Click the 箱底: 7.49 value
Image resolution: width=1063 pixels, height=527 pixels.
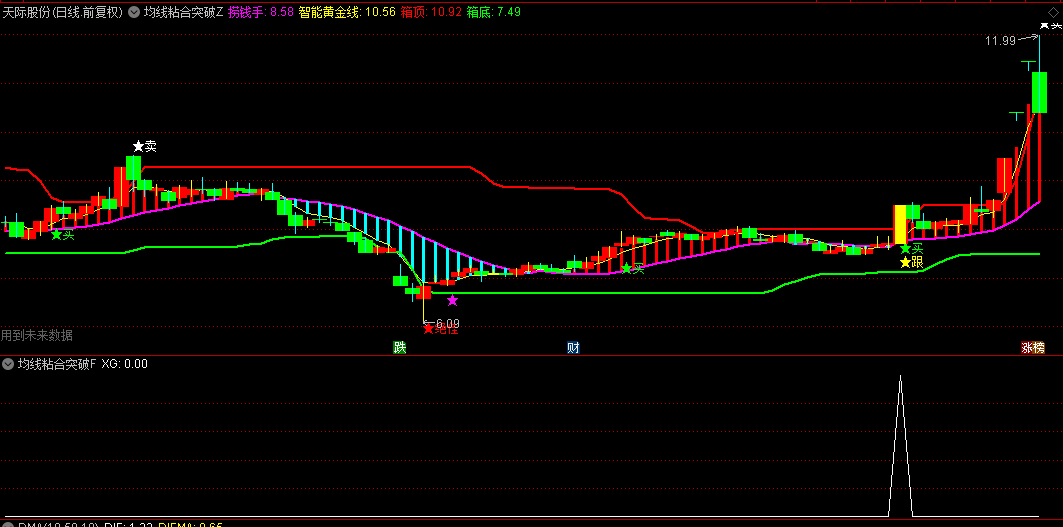pyautogui.click(x=494, y=12)
